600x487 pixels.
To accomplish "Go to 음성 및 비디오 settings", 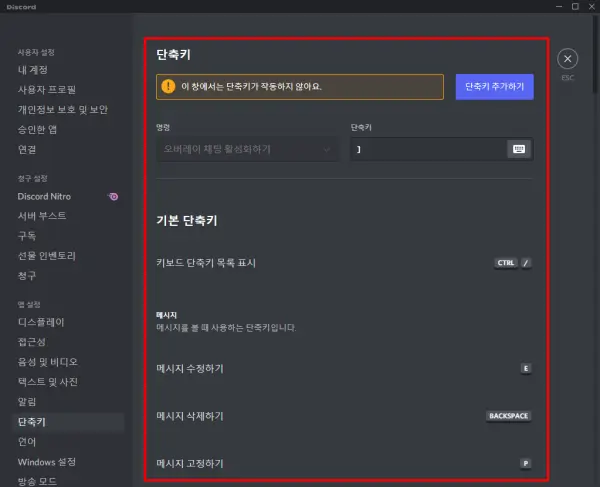I will [x=48, y=362].
